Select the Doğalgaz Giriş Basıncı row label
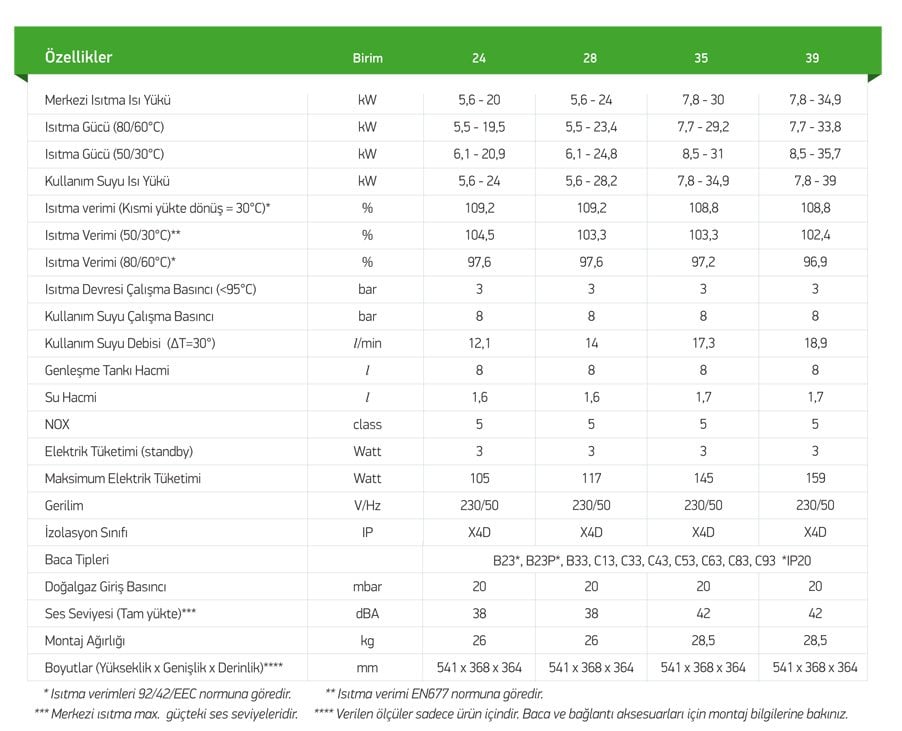 (105, 586)
